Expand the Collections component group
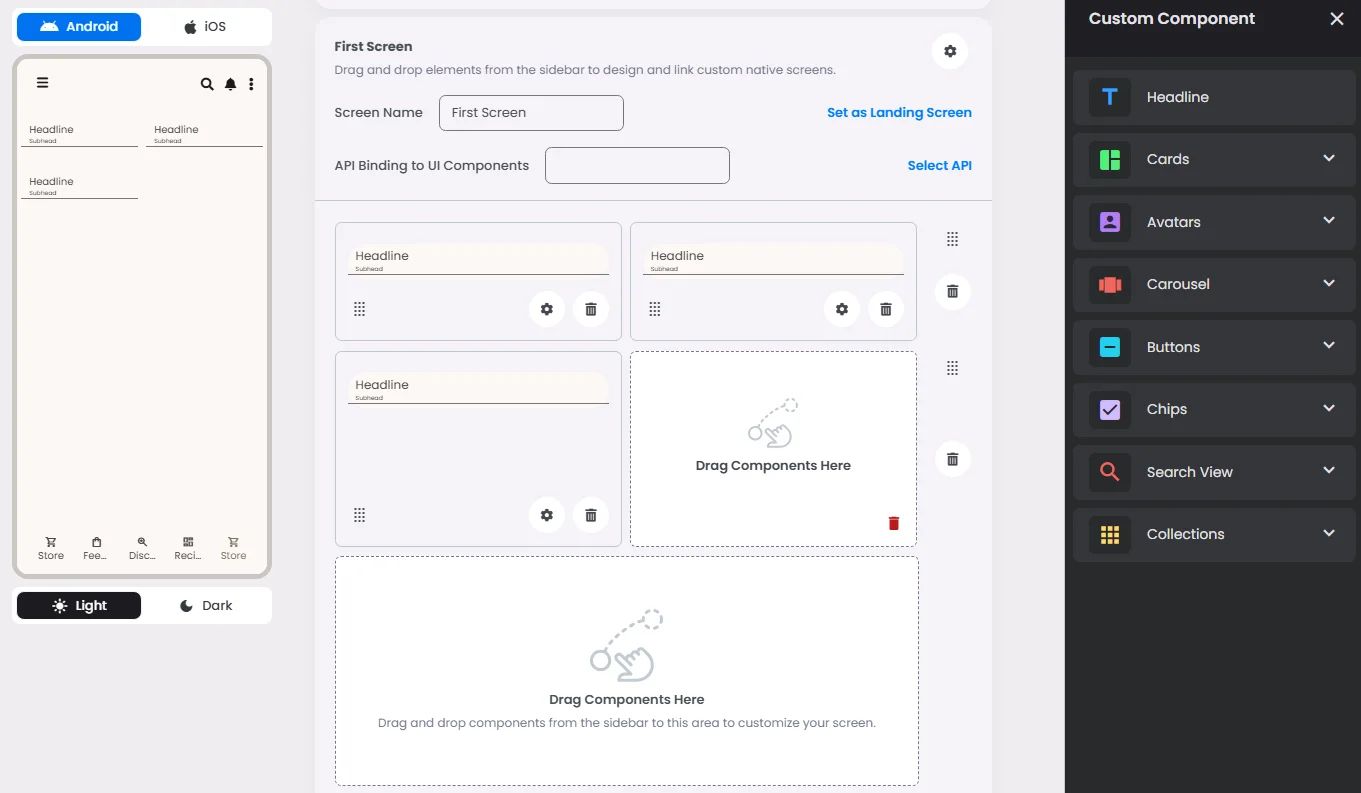 click(1214, 534)
